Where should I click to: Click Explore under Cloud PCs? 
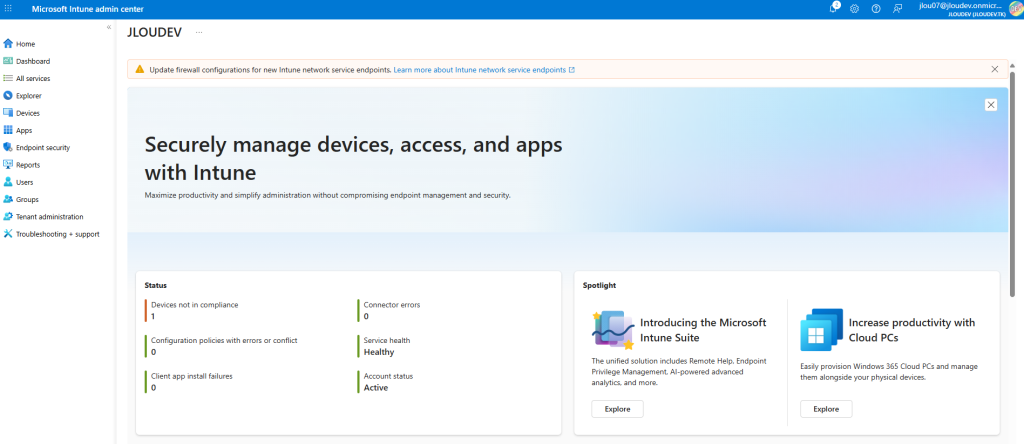pos(826,409)
